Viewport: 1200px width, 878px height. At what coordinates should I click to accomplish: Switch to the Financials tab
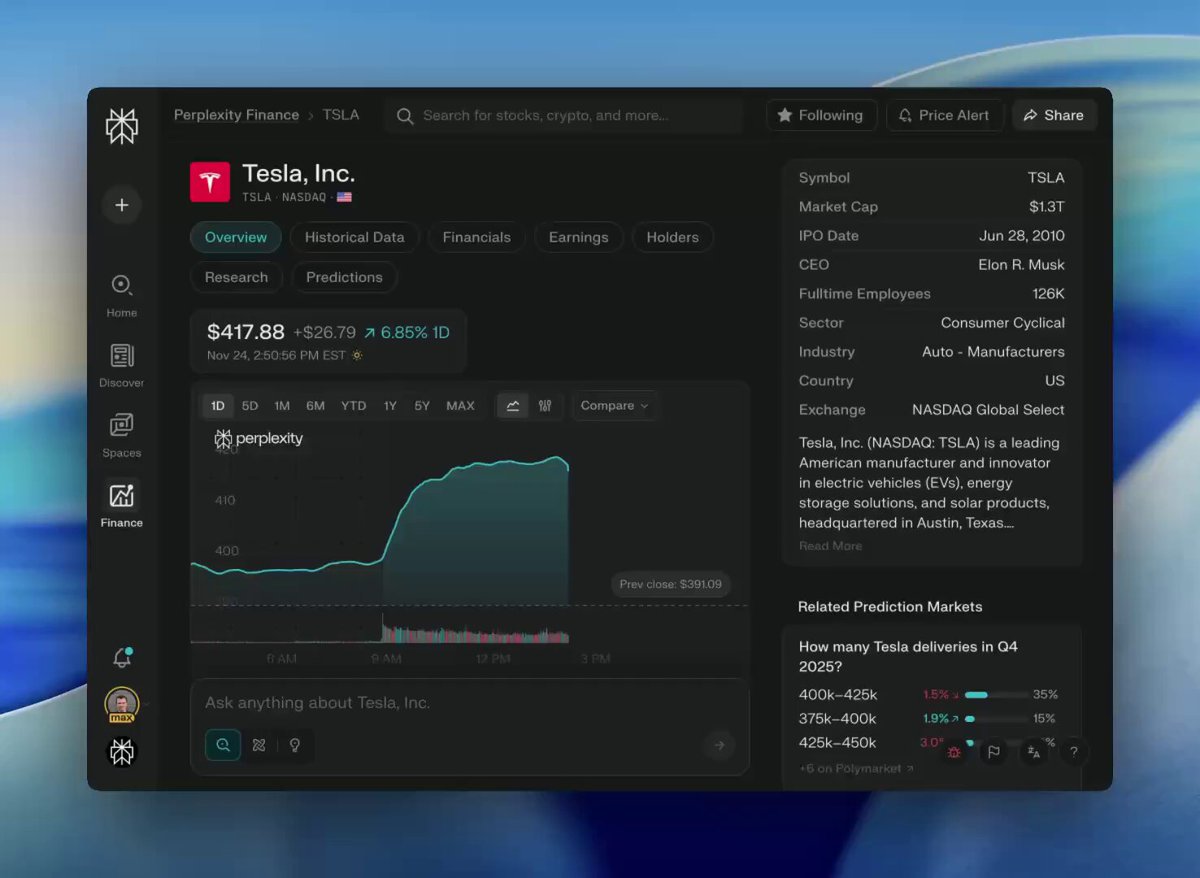point(477,237)
